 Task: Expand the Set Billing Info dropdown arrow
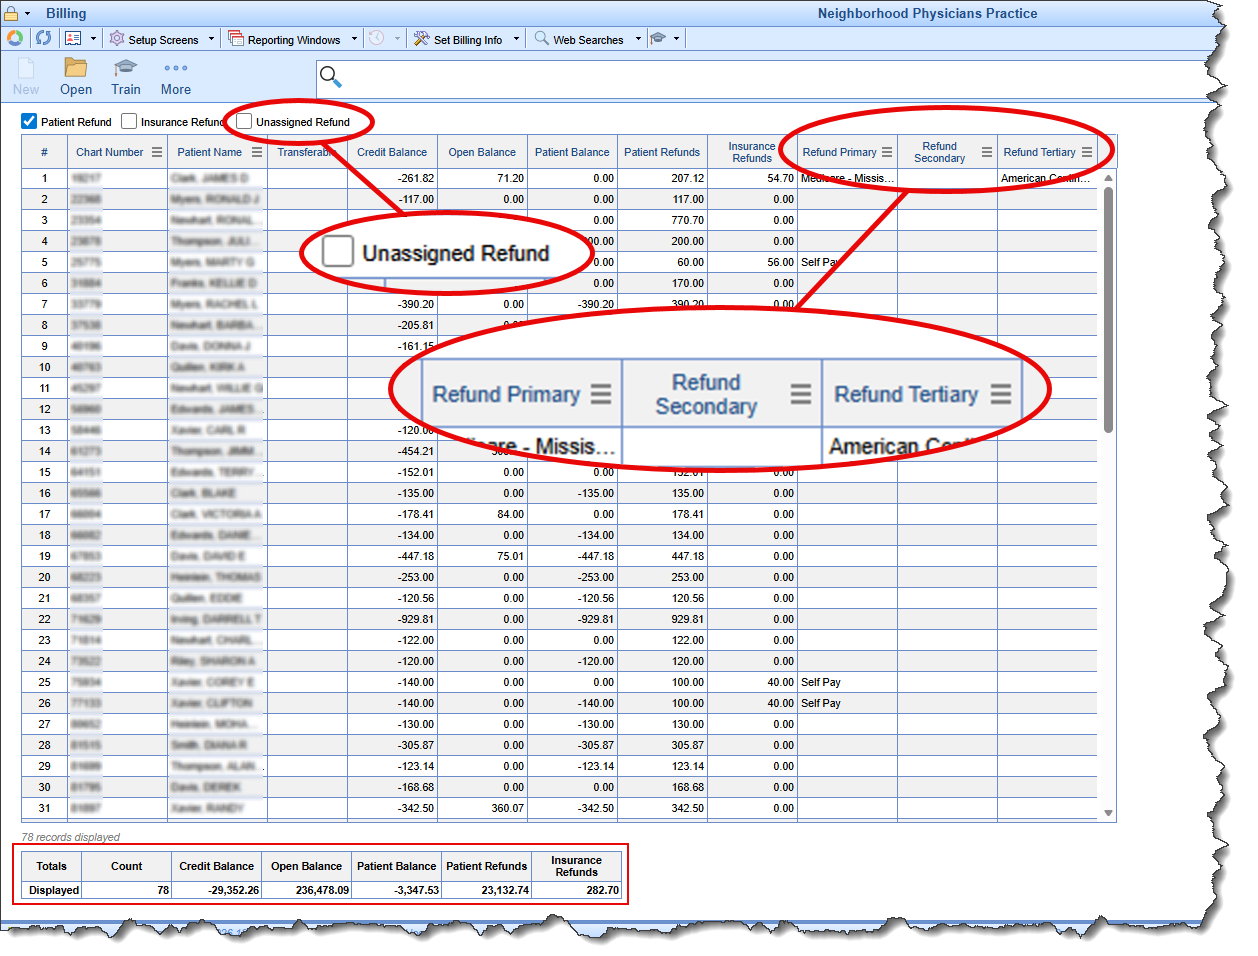[x=516, y=39]
